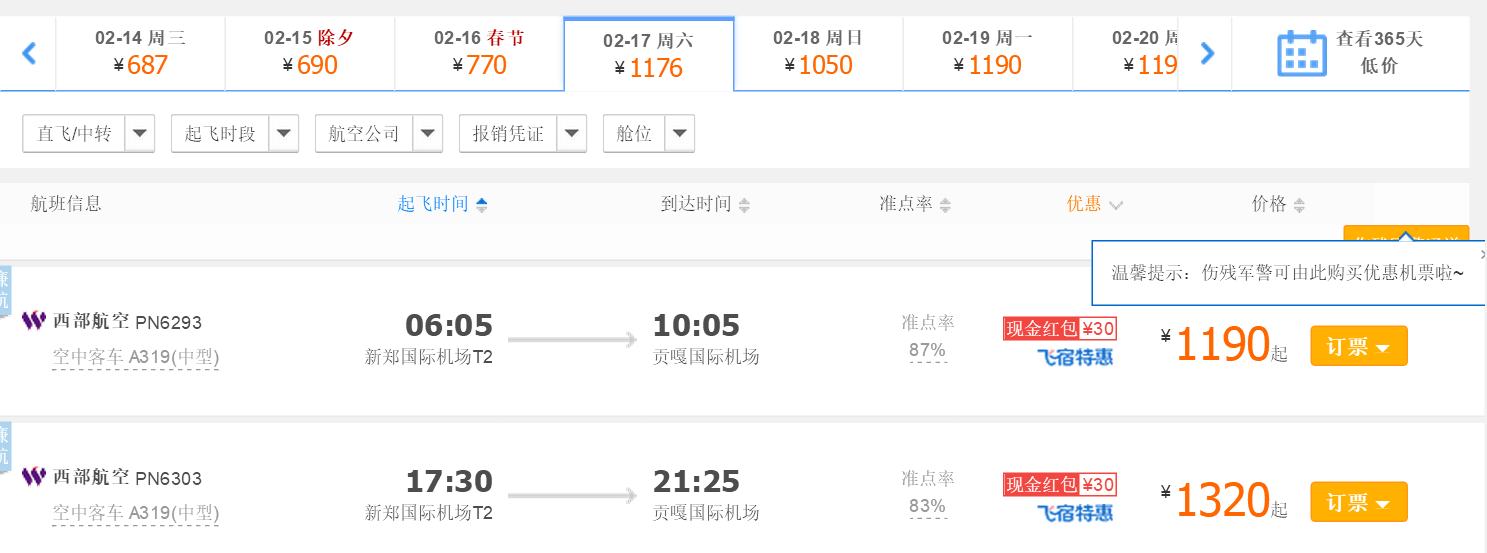Switch to the 02-18 周日 date tab
Viewport: 1487px width, 553px height.
click(x=818, y=53)
